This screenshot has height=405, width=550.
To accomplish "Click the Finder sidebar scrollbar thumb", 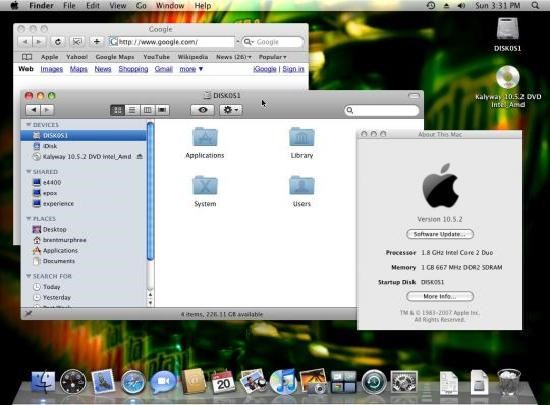I will tap(150, 191).
